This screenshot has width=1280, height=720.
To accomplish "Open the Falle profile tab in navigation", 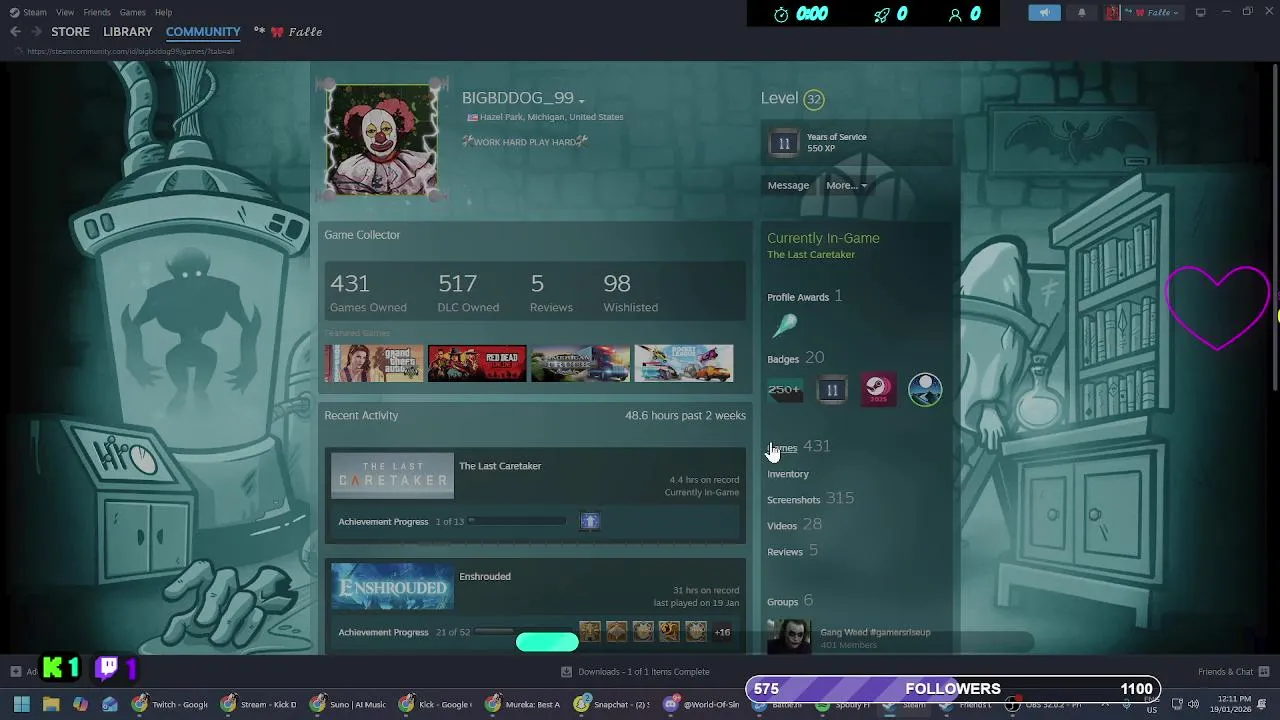I will click(x=288, y=32).
